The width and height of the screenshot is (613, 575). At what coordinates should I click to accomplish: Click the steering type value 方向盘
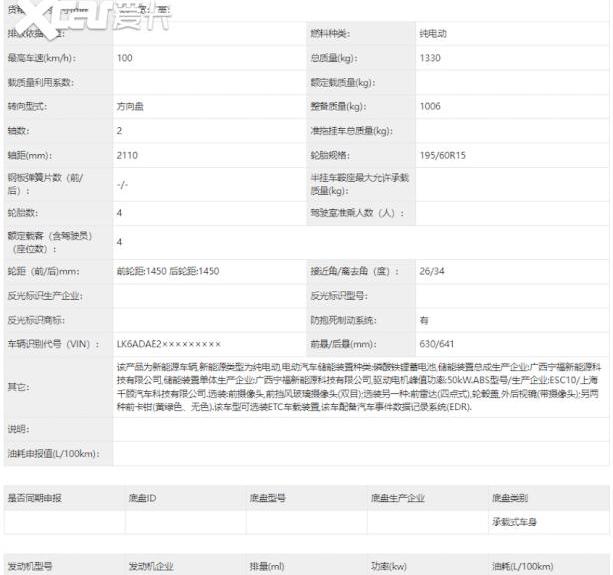tap(130, 106)
